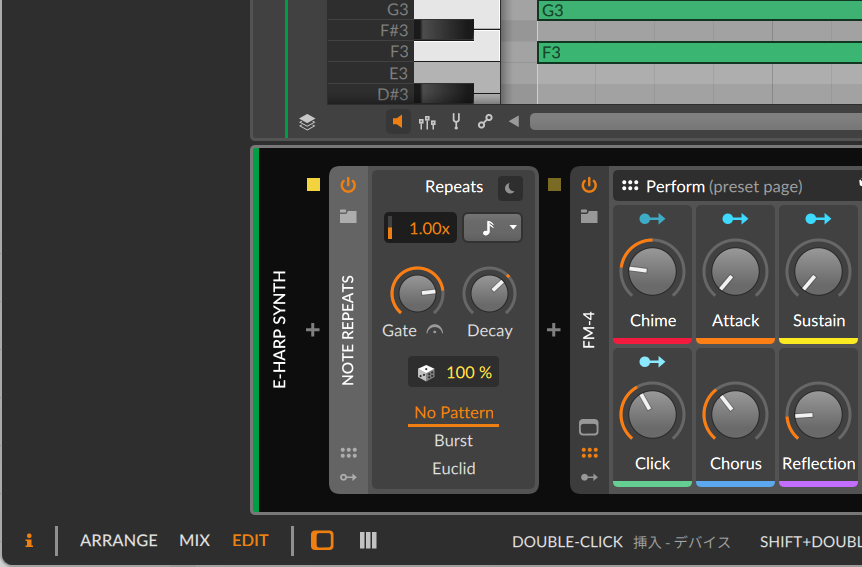
Task: Click the layers stack icon in note editor
Action: [x=307, y=122]
